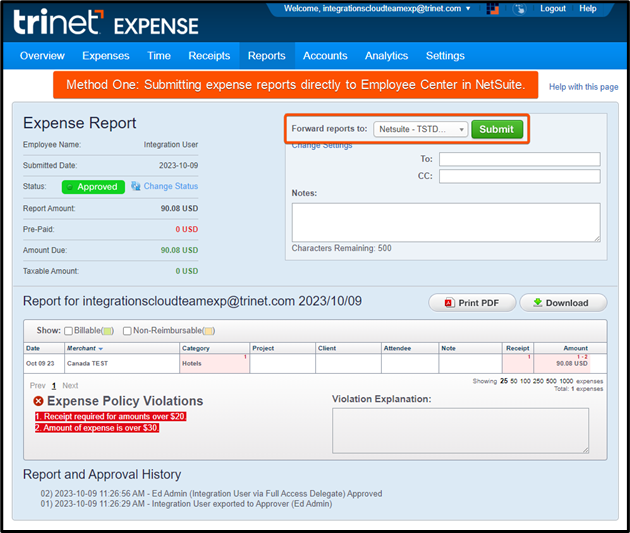The height and width of the screenshot is (533, 630).
Task: Click the Receipt required violation message
Action: [110, 417]
